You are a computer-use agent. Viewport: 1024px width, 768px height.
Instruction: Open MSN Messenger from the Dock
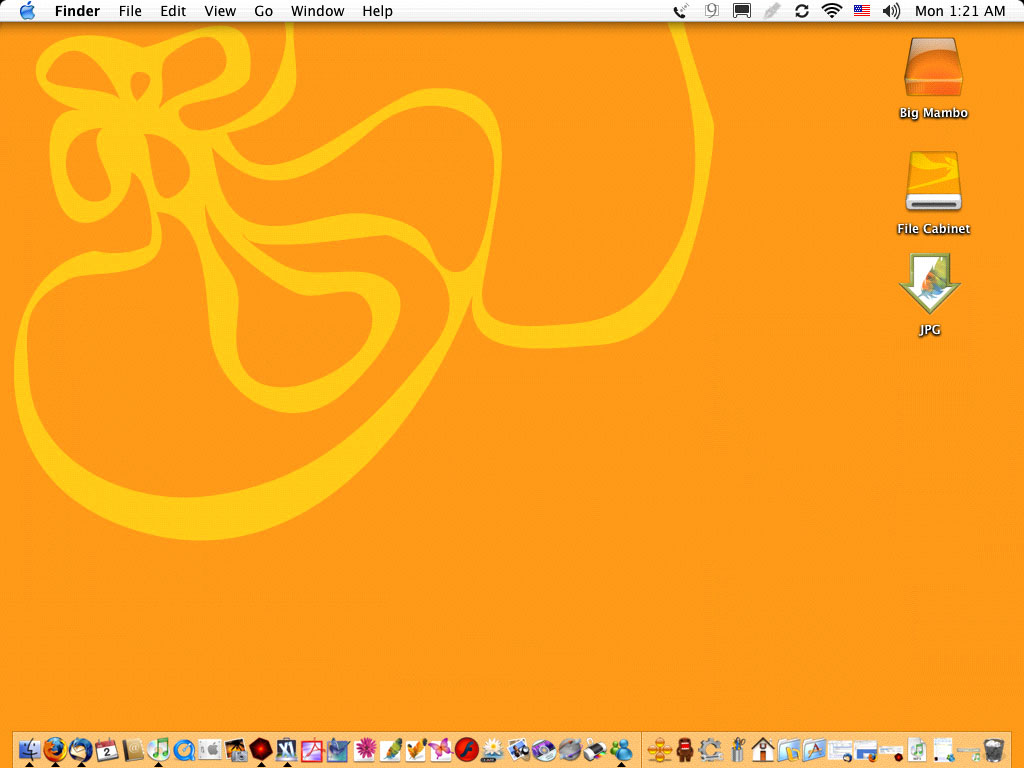coord(621,750)
